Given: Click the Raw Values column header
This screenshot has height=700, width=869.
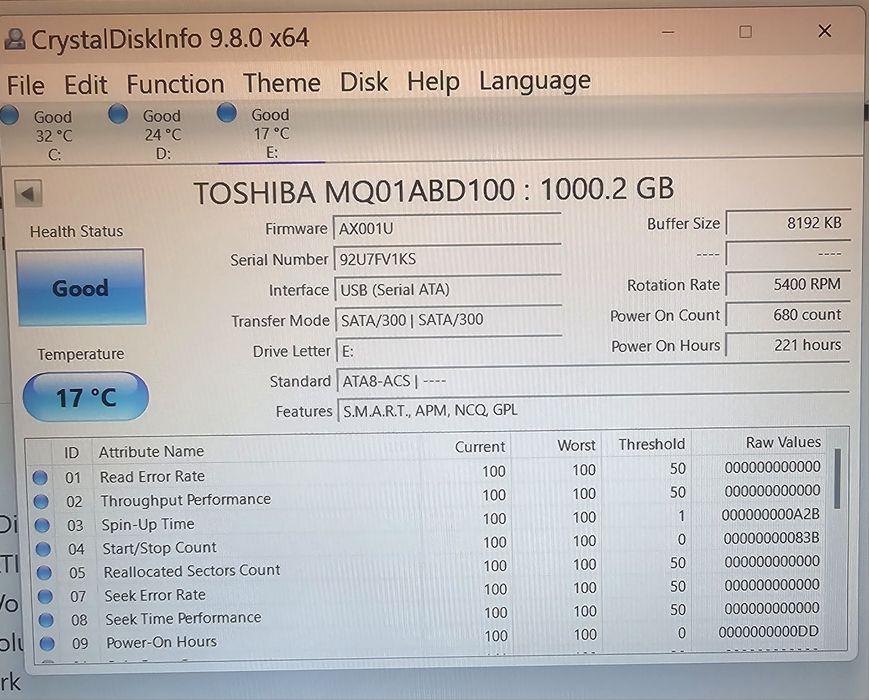Looking at the screenshot, I should pos(783,442).
